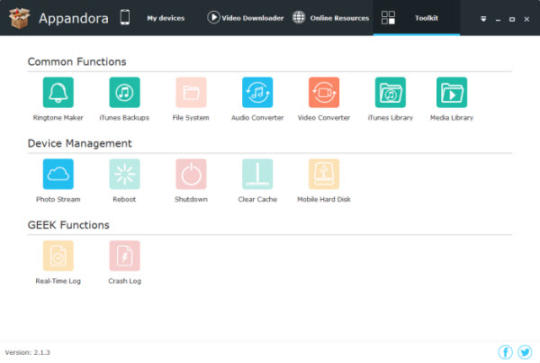Open iTunes Backups icon
The image size is (540, 363).
pyautogui.click(x=124, y=92)
